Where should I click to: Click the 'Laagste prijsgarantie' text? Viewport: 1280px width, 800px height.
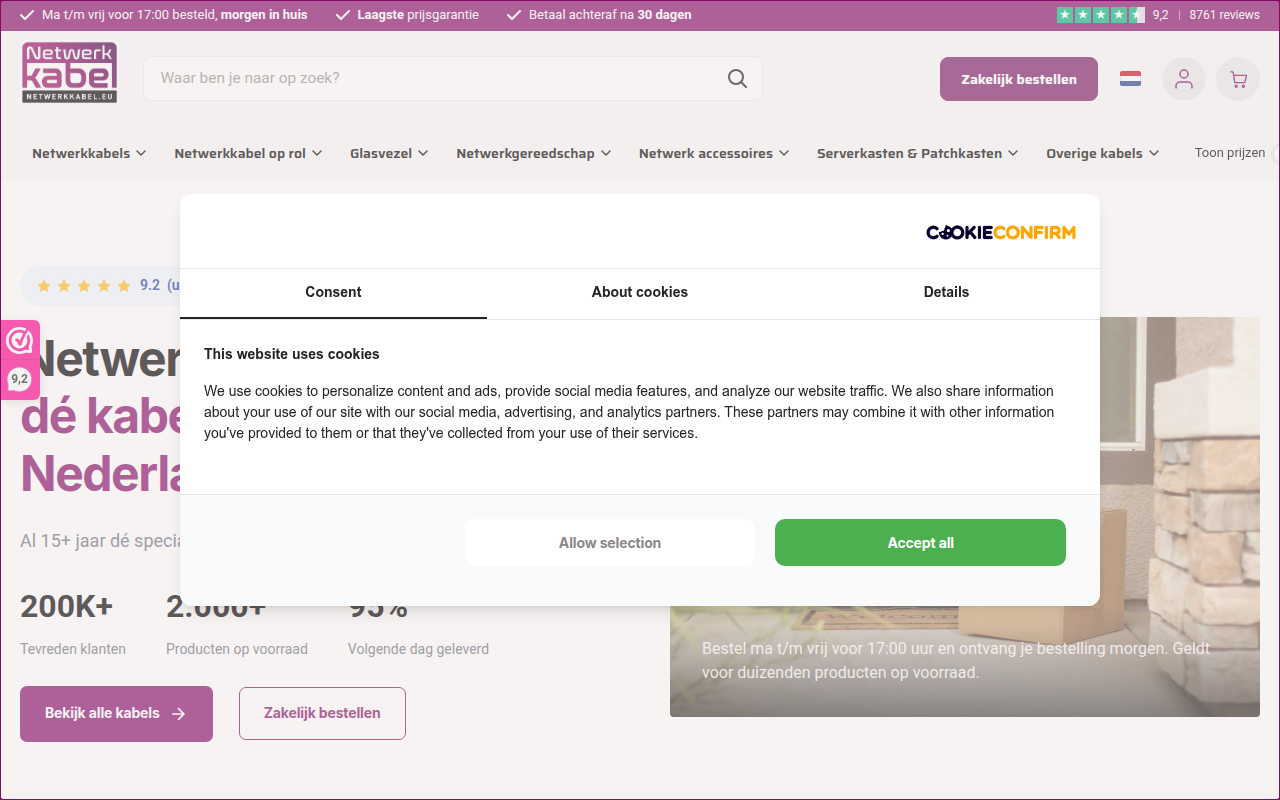click(418, 15)
